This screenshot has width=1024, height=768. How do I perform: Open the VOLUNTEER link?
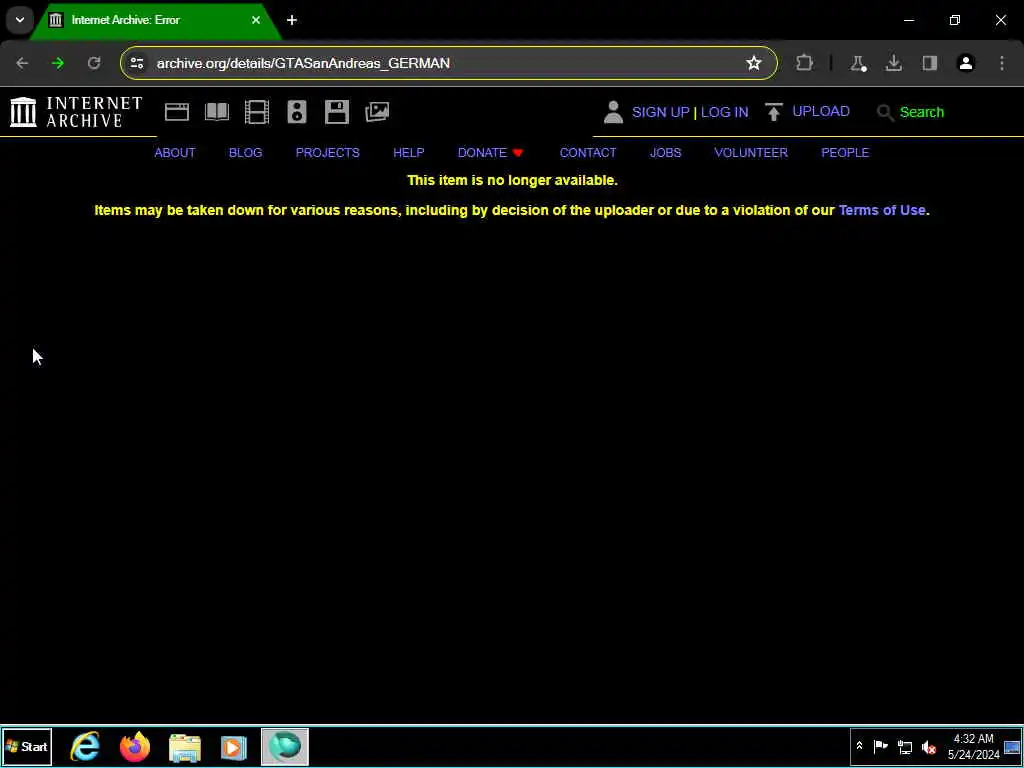pyautogui.click(x=751, y=153)
